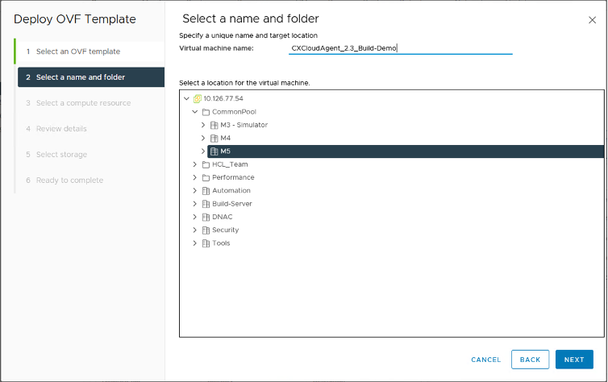
Task: Open step 4 Review details
Action: pyautogui.click(x=91, y=129)
